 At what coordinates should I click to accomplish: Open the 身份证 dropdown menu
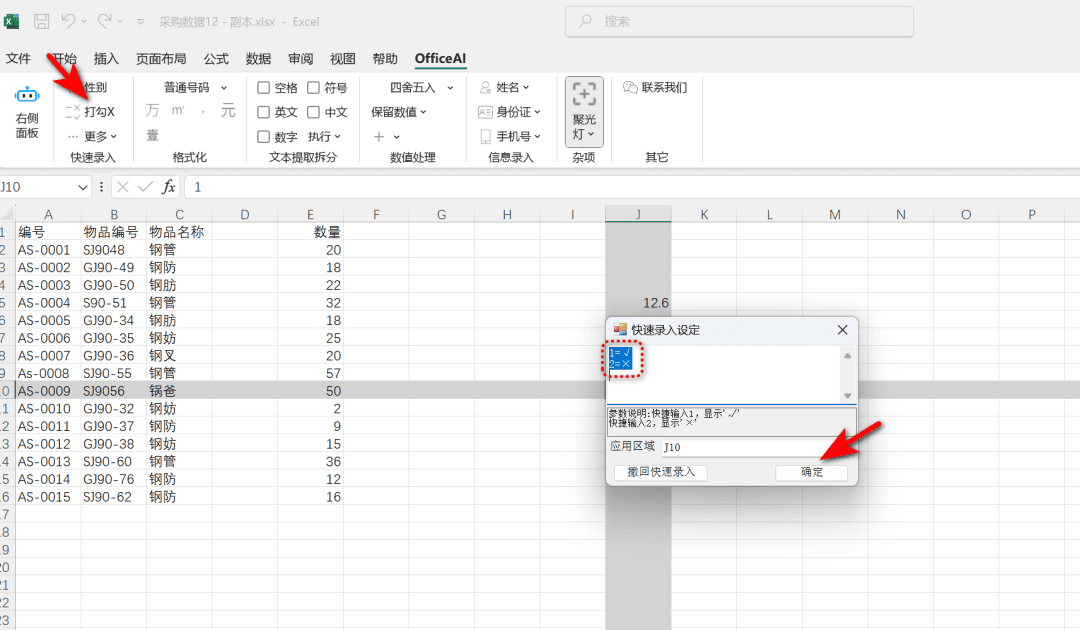click(x=509, y=112)
